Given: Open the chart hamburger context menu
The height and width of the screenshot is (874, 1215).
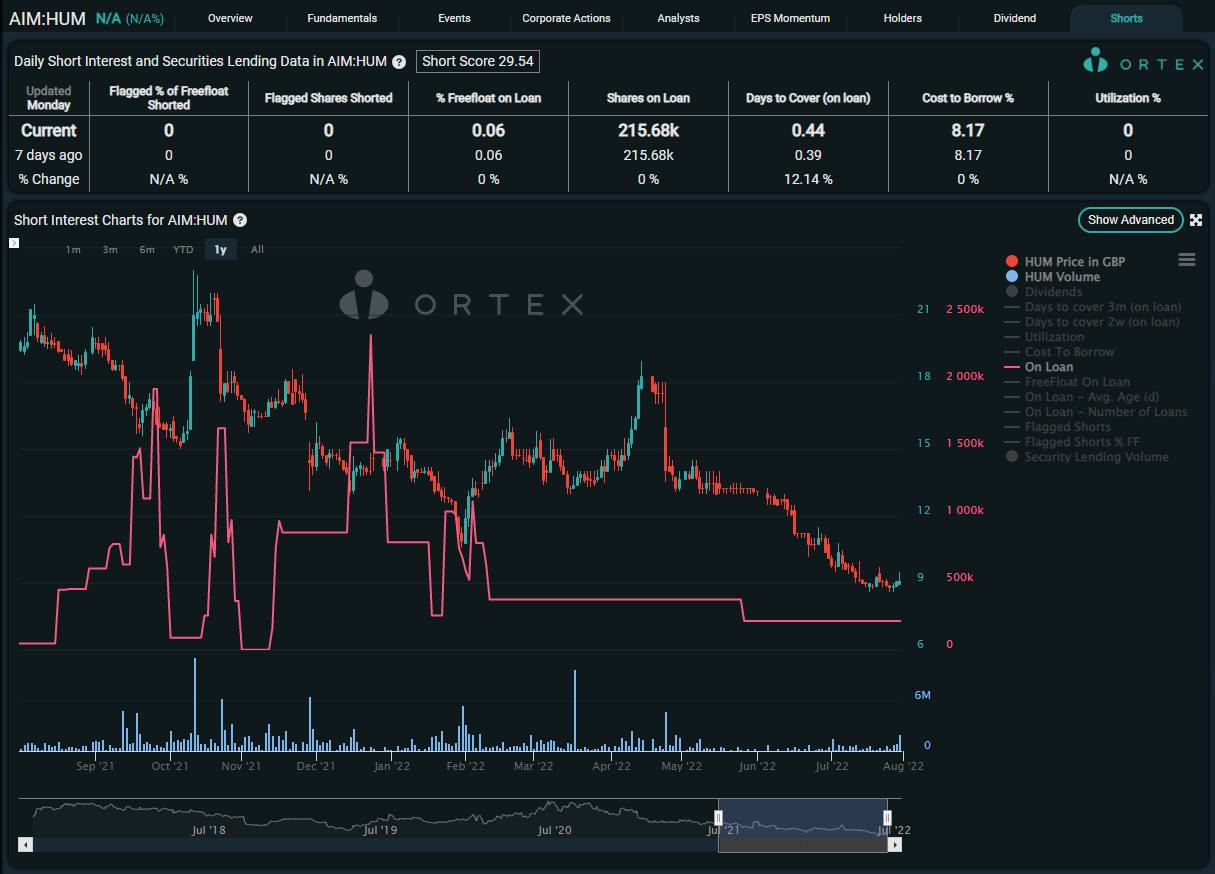Looking at the screenshot, I should point(1187,260).
